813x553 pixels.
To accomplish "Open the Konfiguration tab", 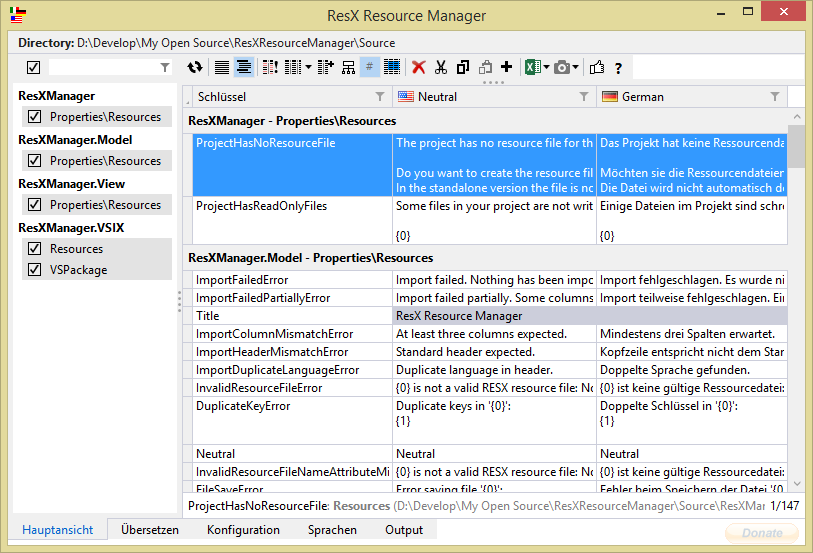I will click(243, 530).
